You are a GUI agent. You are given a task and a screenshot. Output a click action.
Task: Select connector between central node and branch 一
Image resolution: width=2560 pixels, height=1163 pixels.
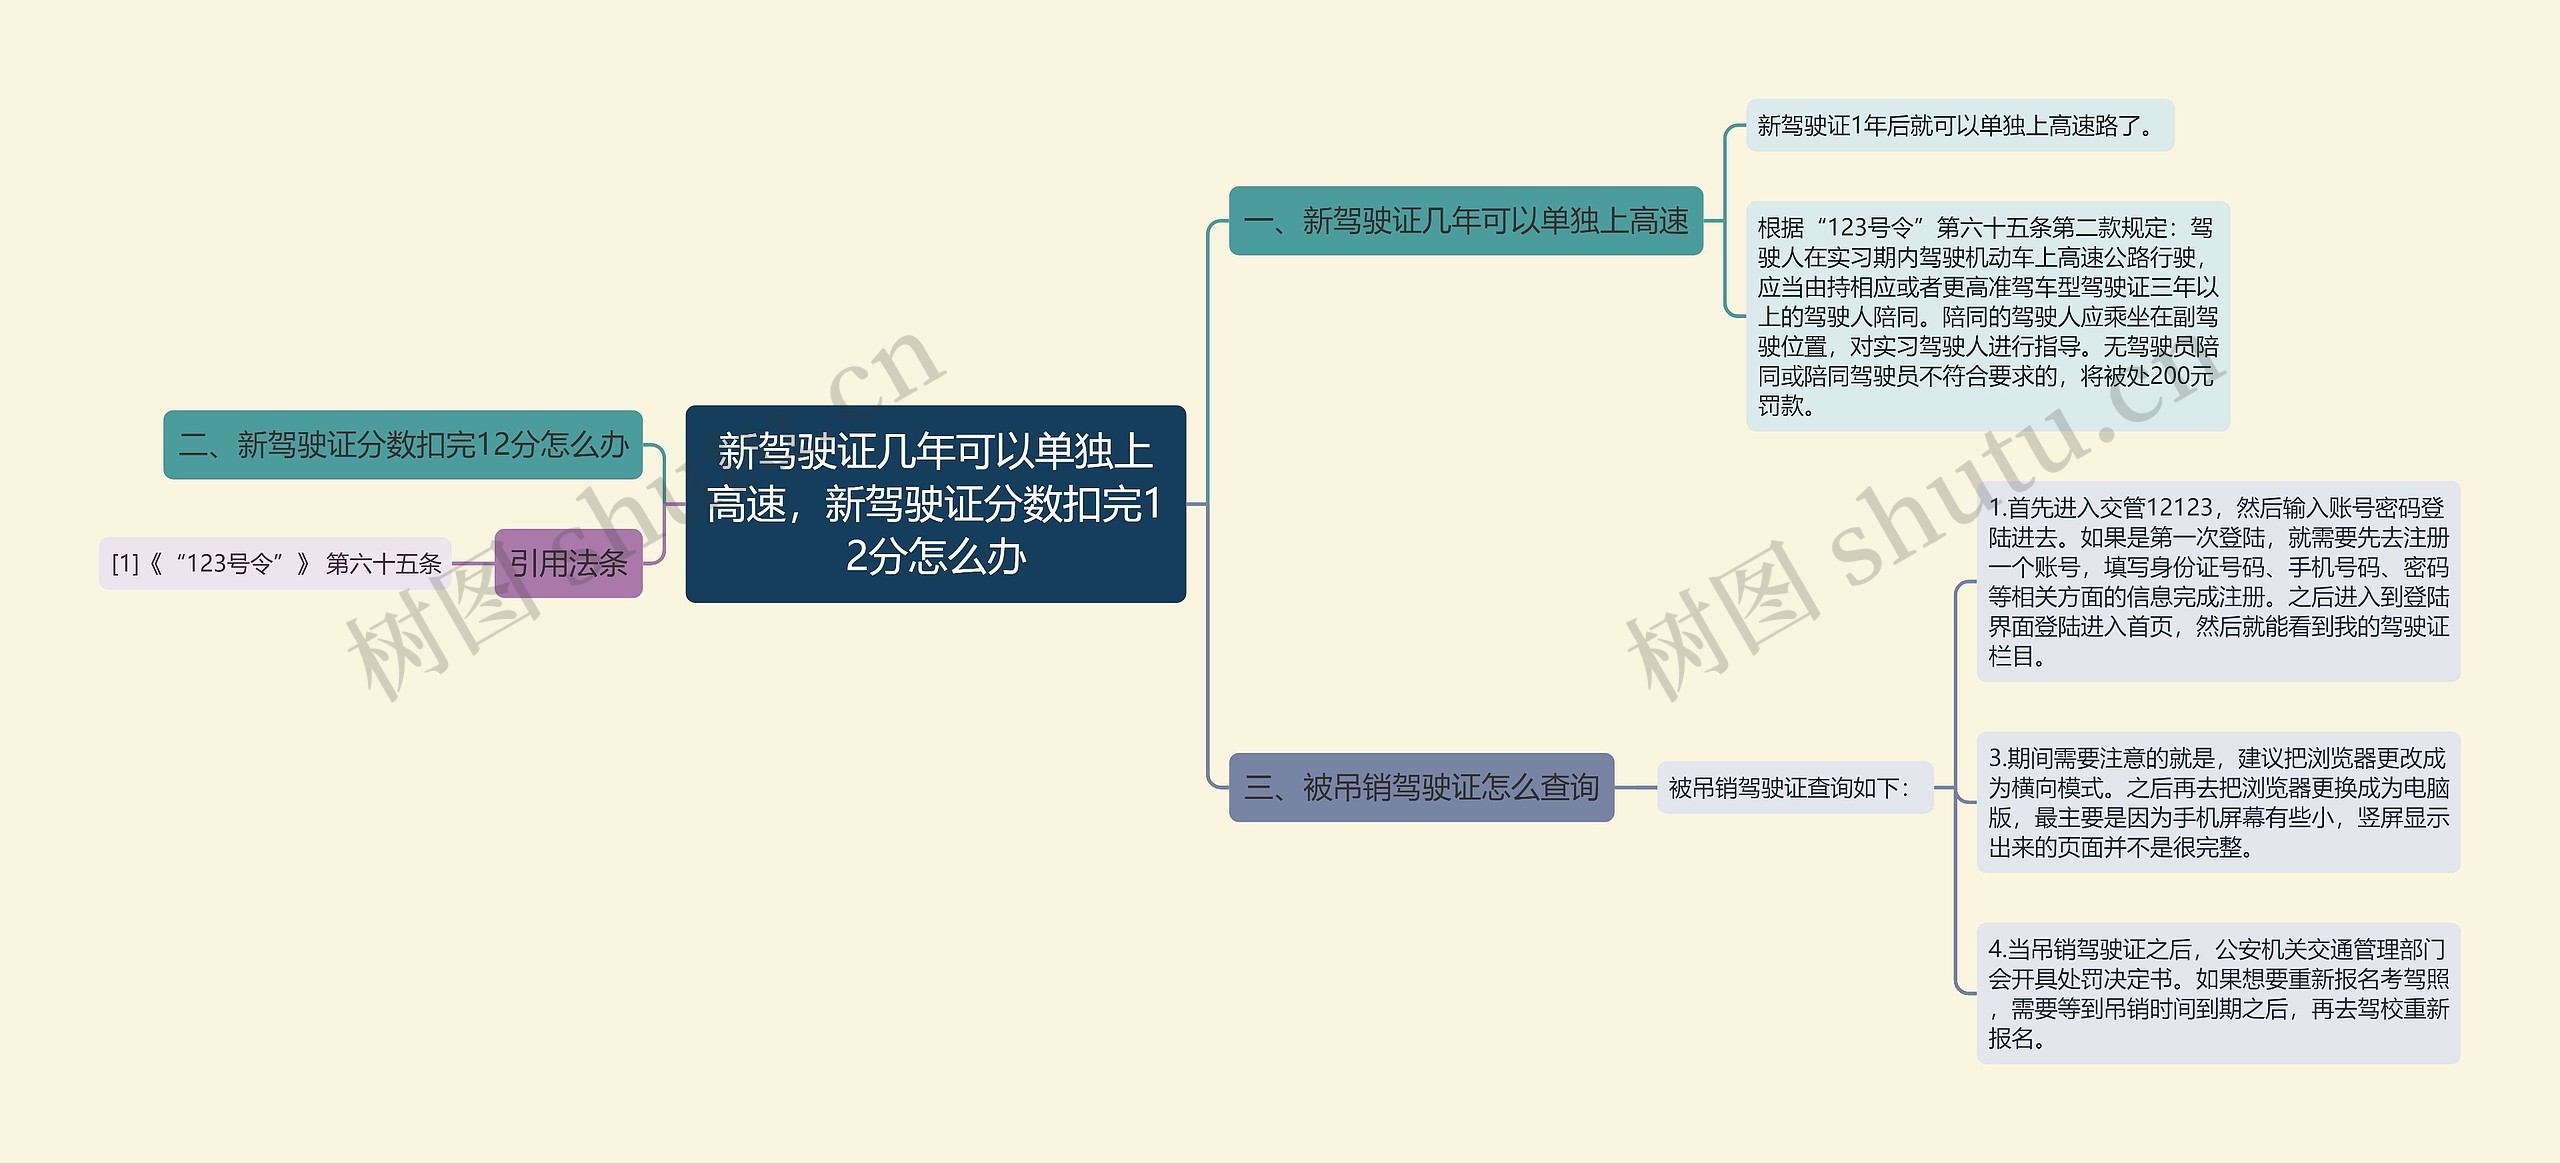click(x=1210, y=350)
